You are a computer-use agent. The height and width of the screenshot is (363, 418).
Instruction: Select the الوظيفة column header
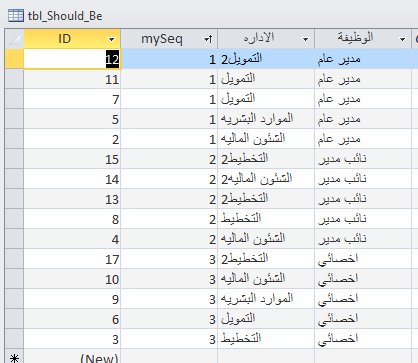pyautogui.click(x=363, y=39)
